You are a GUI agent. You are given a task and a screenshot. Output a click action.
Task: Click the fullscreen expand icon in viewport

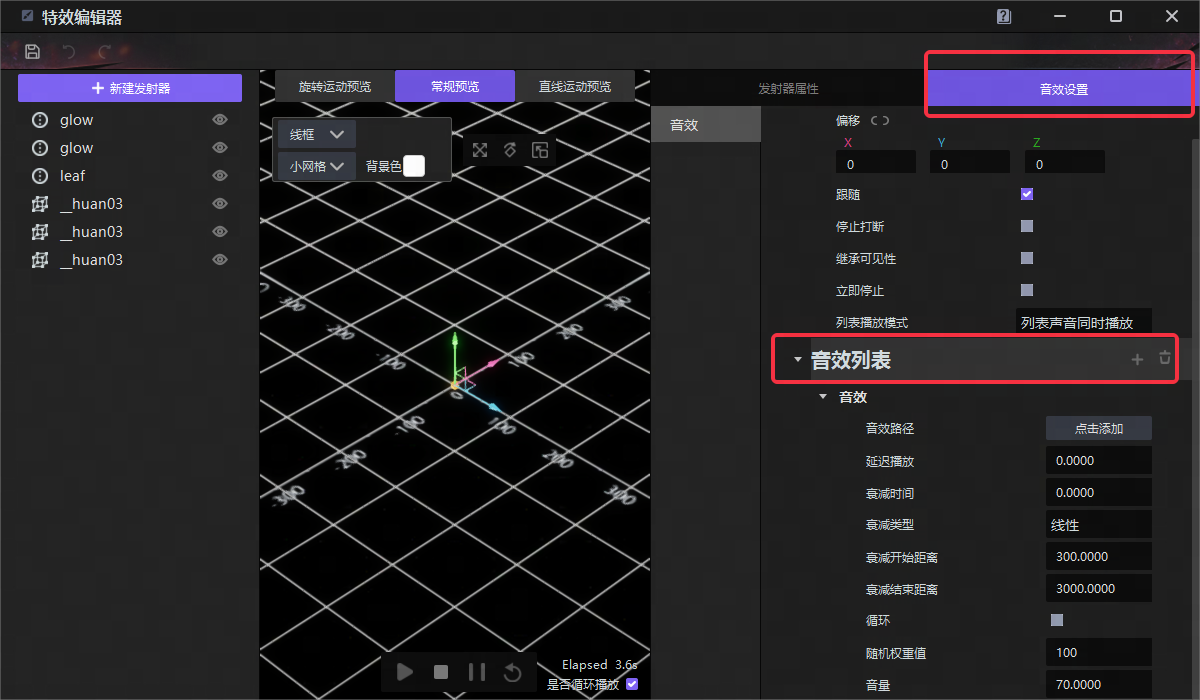pos(480,150)
